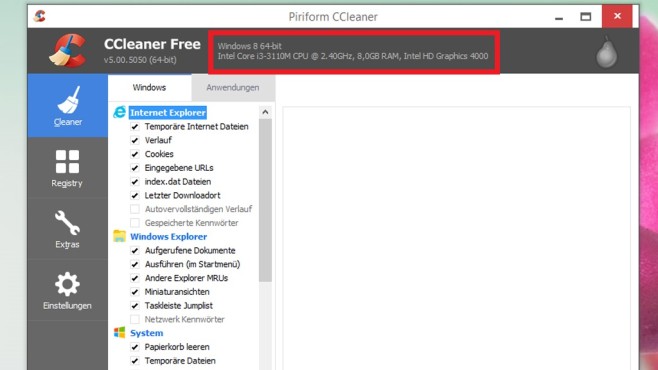
Task: Uncheck Andere Explorer MRUs checkbox
Action: point(135,279)
